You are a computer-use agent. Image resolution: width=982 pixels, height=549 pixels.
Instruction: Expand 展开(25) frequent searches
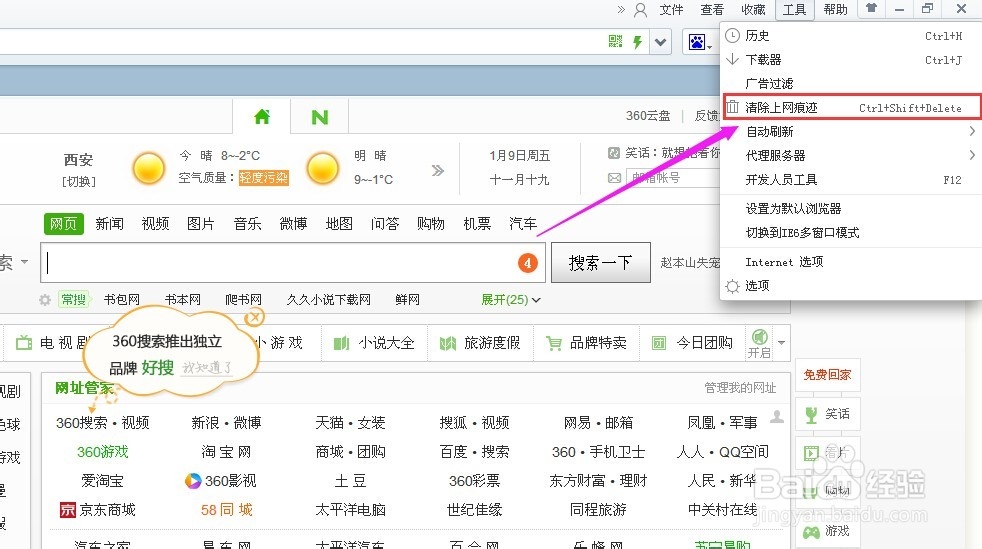pos(510,300)
